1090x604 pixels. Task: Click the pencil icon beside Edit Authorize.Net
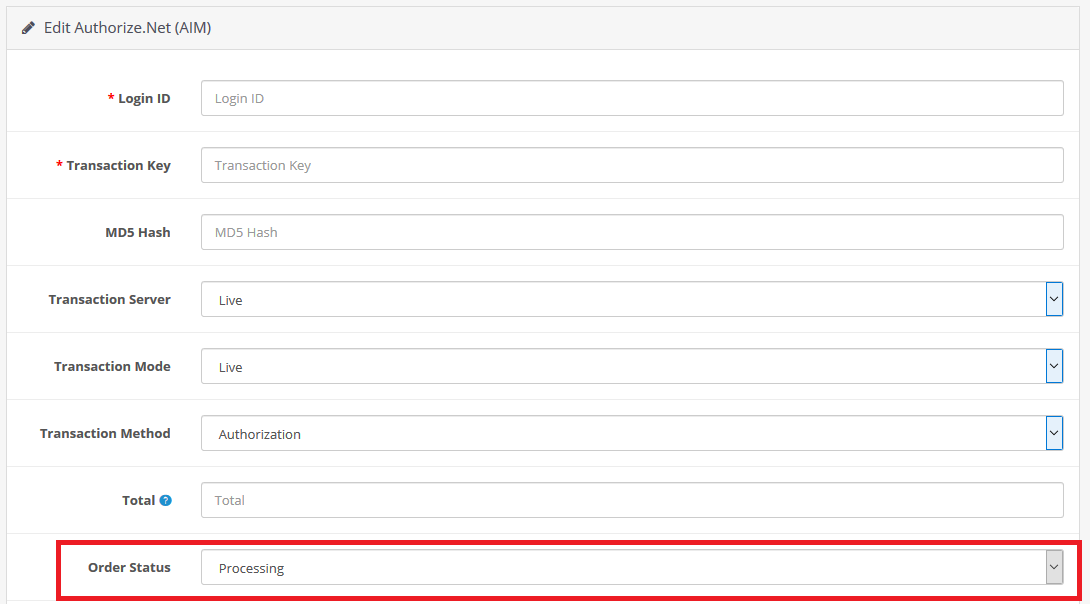coord(28,28)
